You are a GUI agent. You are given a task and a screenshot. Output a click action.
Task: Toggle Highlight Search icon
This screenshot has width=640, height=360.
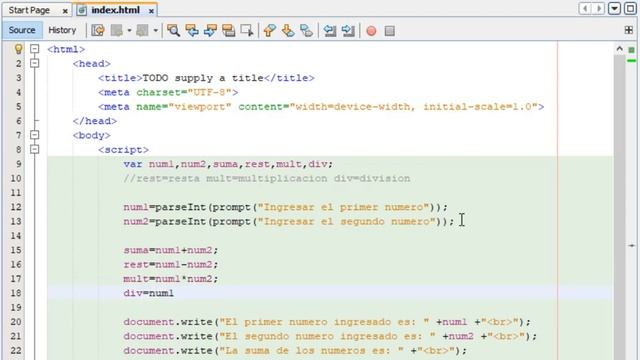pos(229,31)
